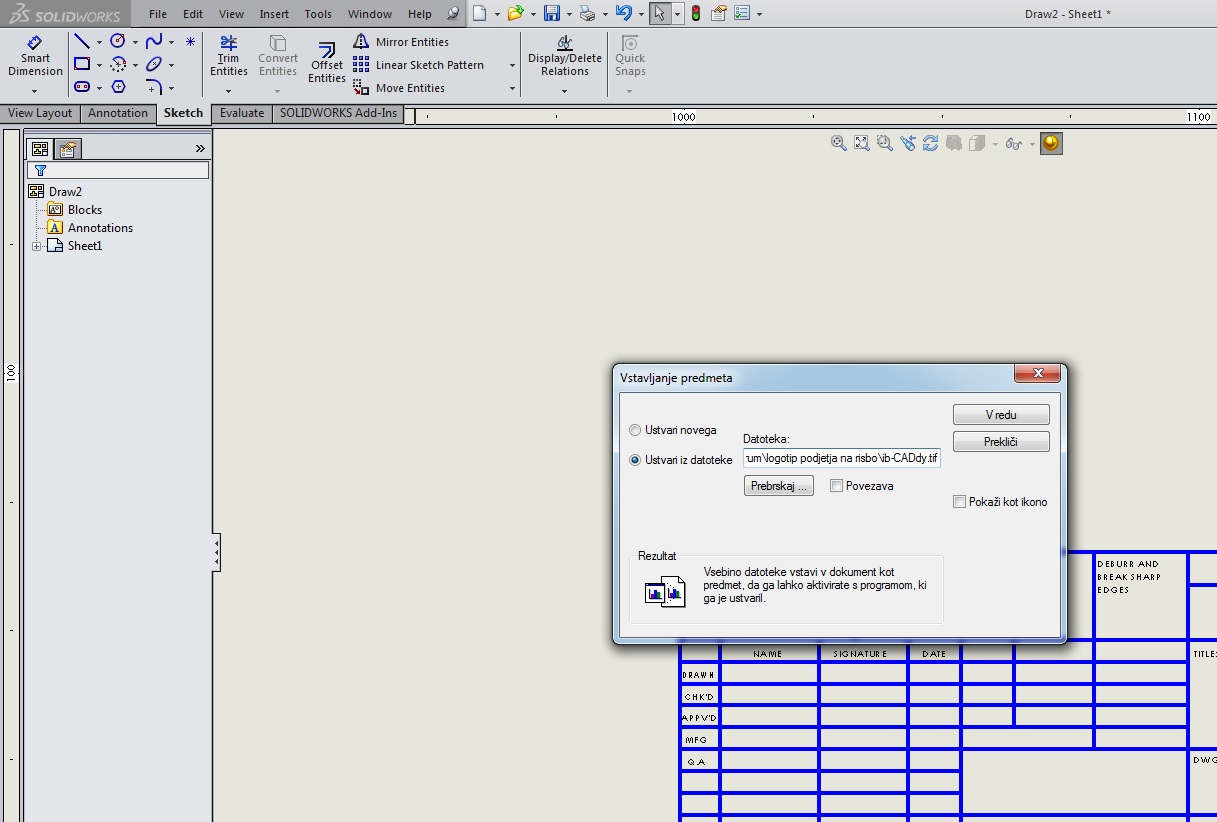Select the Offset Entities tool
Viewport: 1217px width, 822px height.
pos(326,62)
